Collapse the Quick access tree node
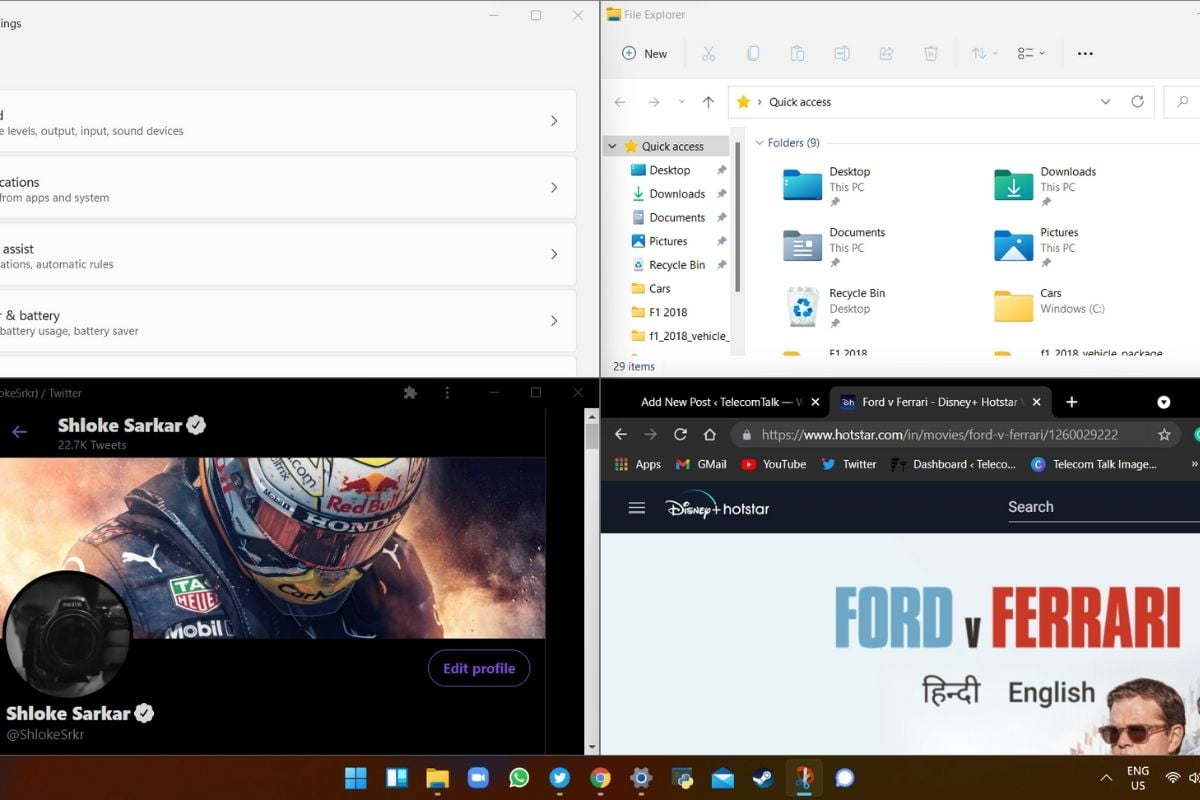This screenshot has height=800, width=1200. [612, 146]
